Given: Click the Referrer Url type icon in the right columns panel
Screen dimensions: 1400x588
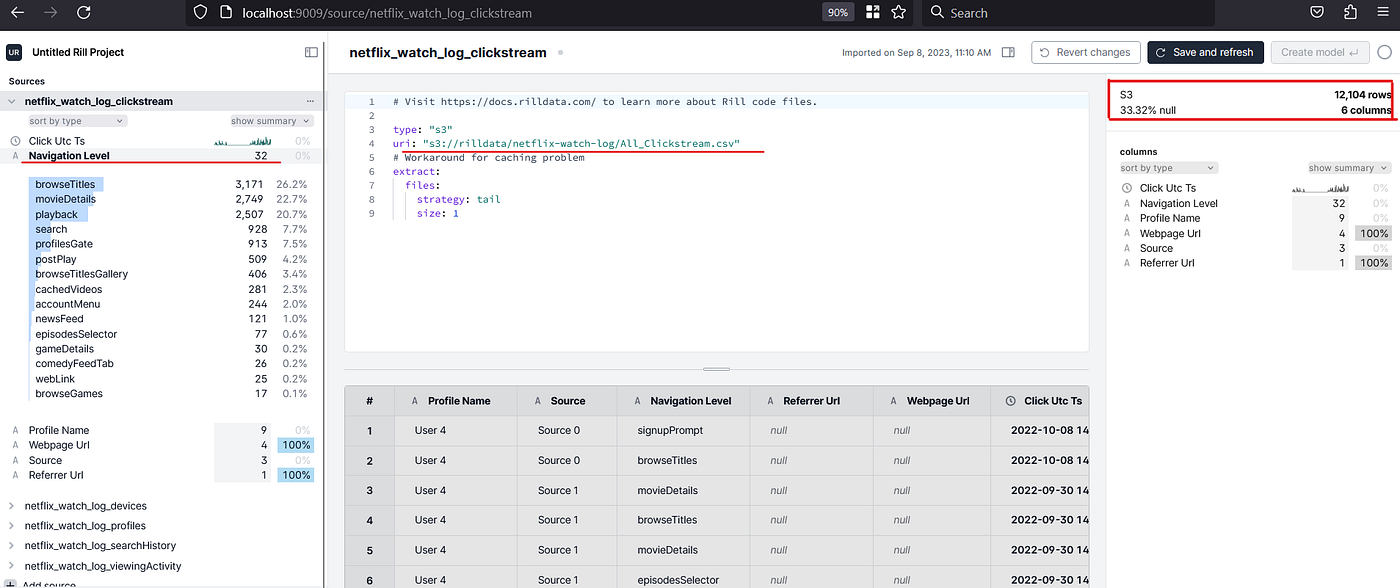Looking at the screenshot, I should point(1127,263).
